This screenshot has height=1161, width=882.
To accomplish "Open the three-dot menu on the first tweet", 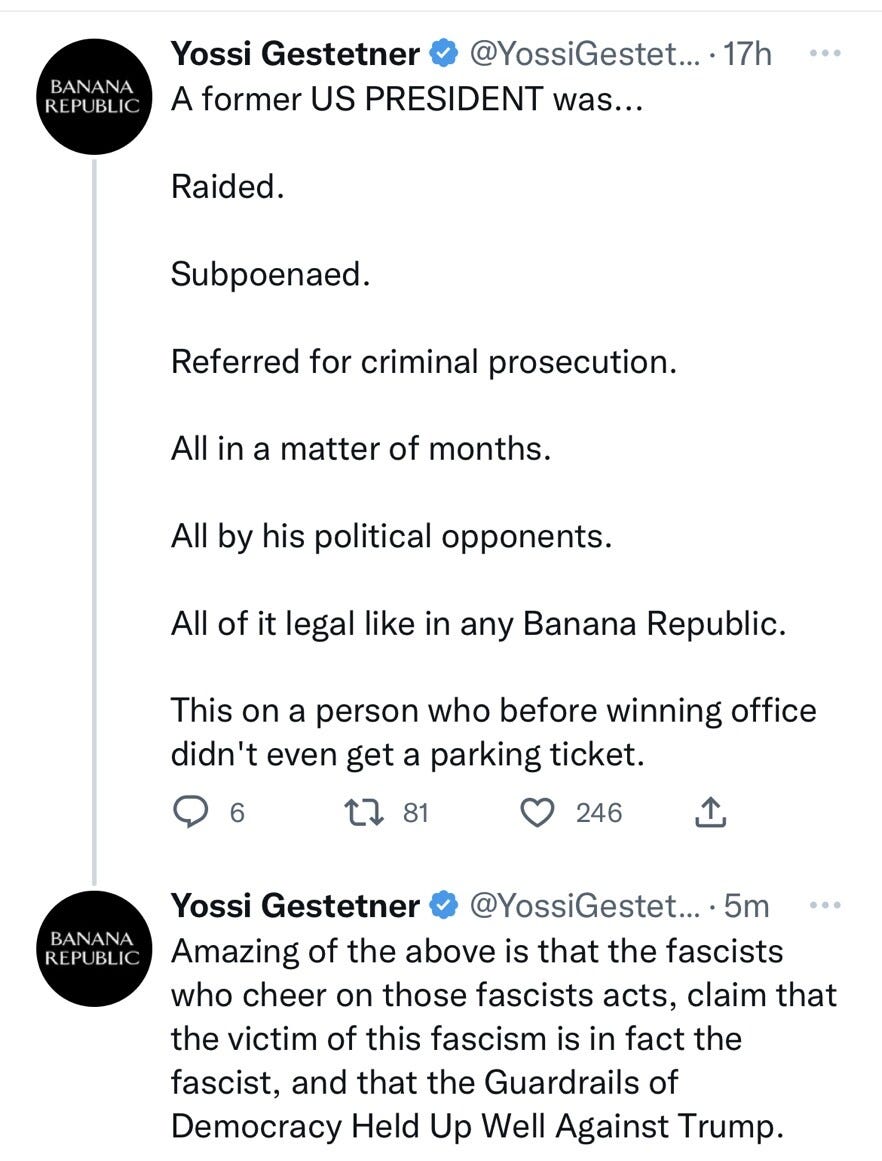I will pyautogui.click(x=824, y=50).
